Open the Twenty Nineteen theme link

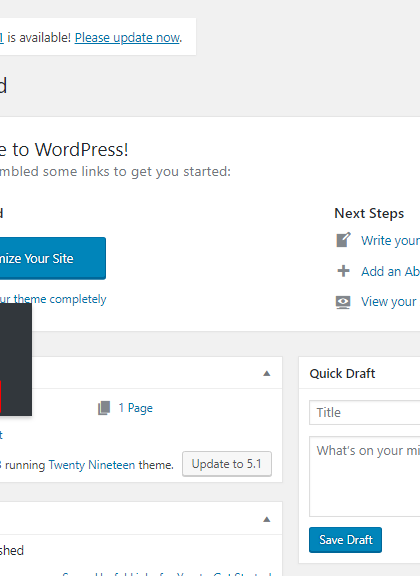click(x=92, y=465)
